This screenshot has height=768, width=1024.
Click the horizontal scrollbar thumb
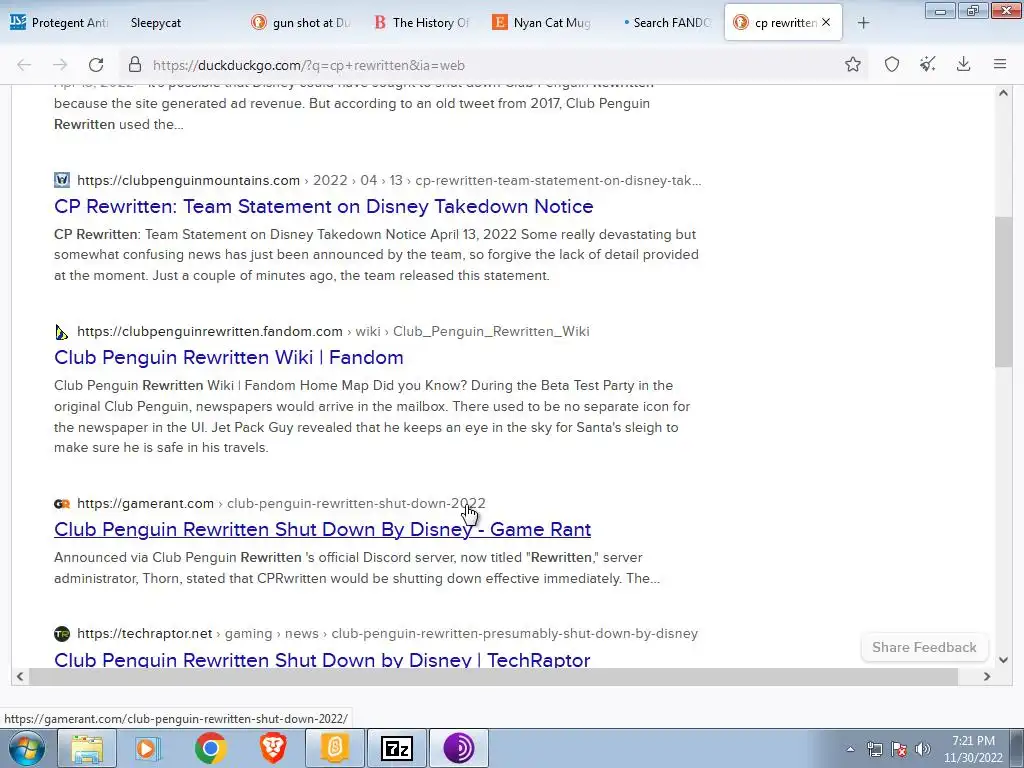pos(494,677)
